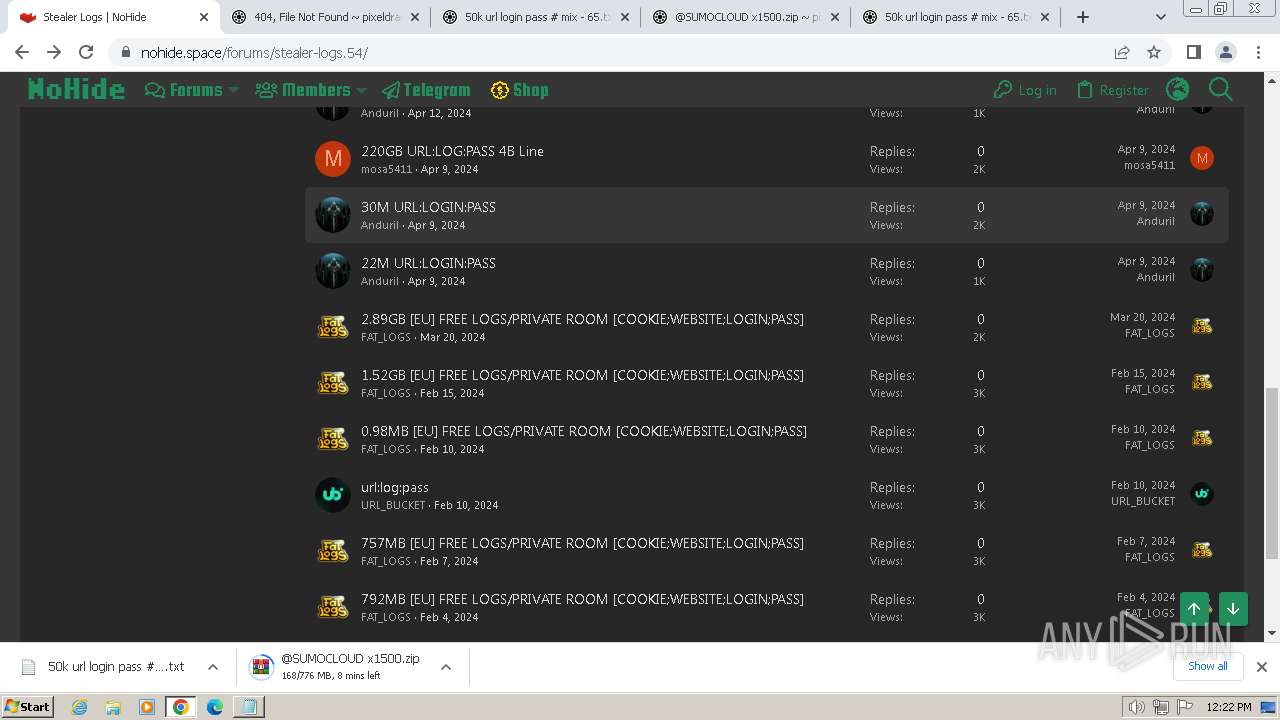Close the downloads bar with X
The image size is (1280, 720).
click(1262, 667)
